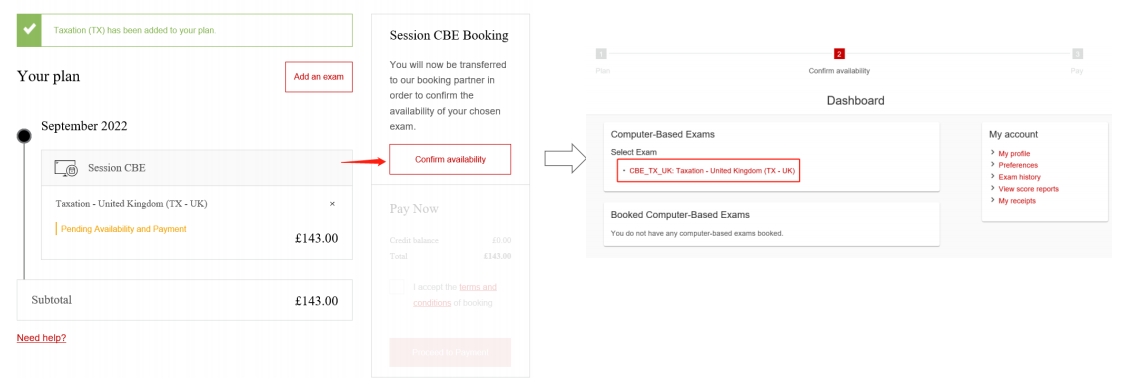Click step 2 Confirm availability indicator
Viewport: 1124px width, 391px height.
click(x=839, y=54)
